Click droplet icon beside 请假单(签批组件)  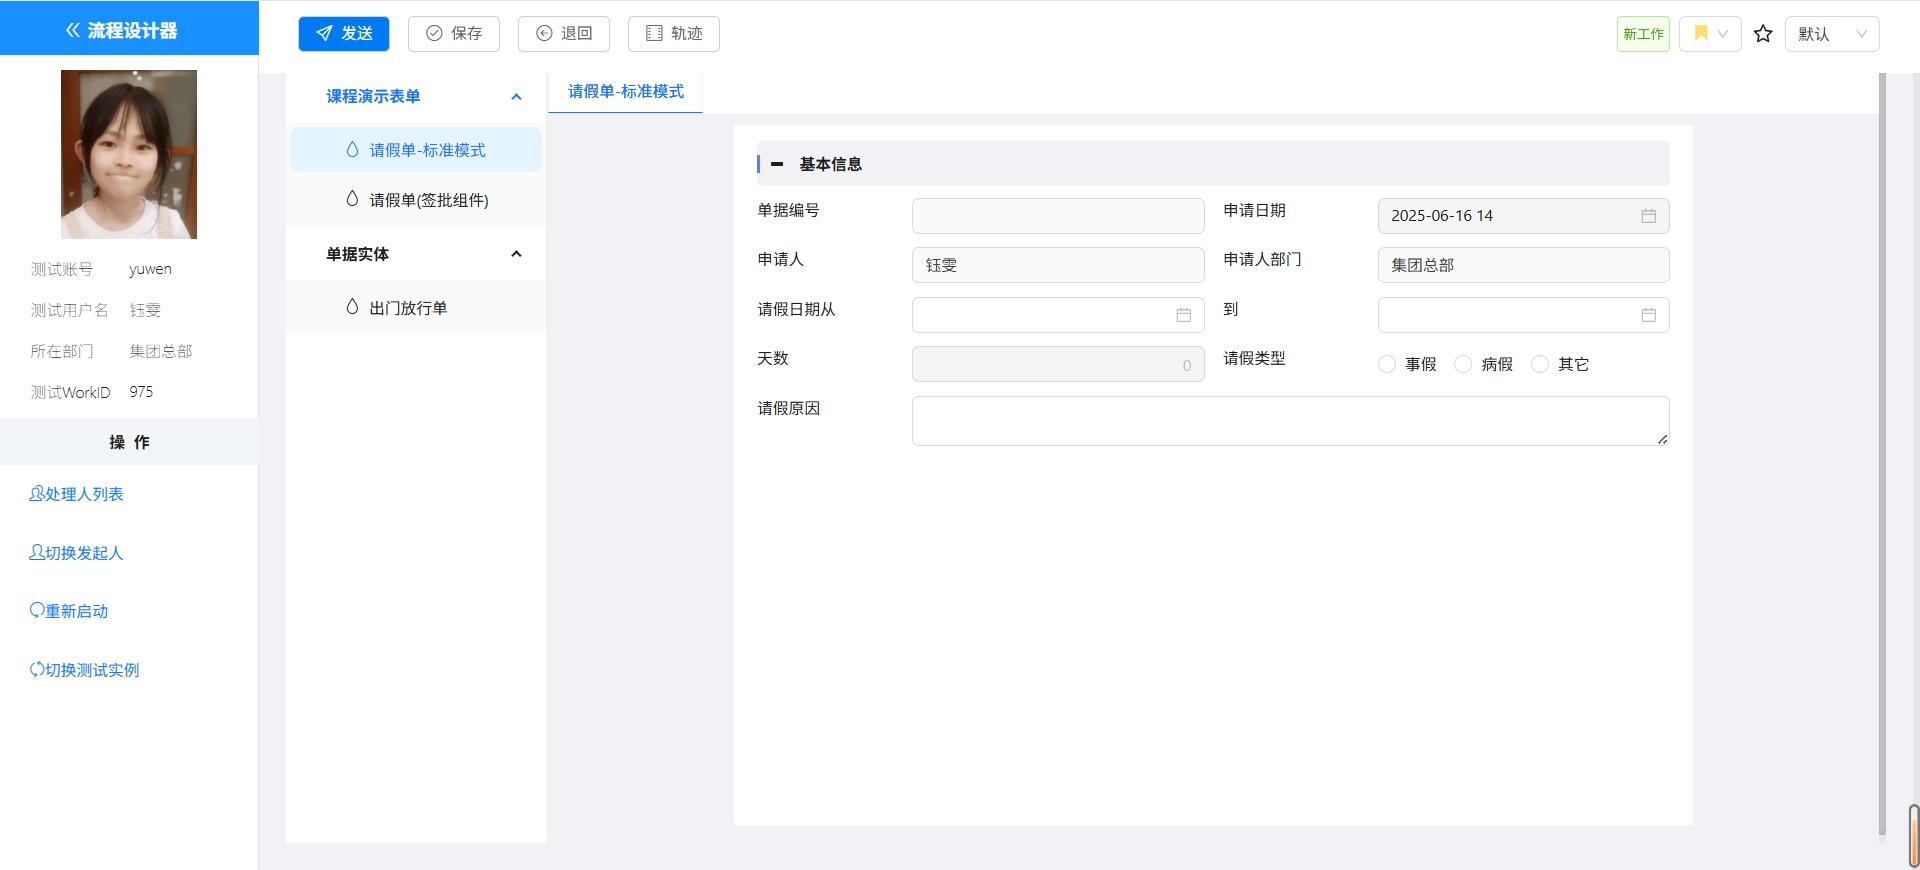(352, 199)
